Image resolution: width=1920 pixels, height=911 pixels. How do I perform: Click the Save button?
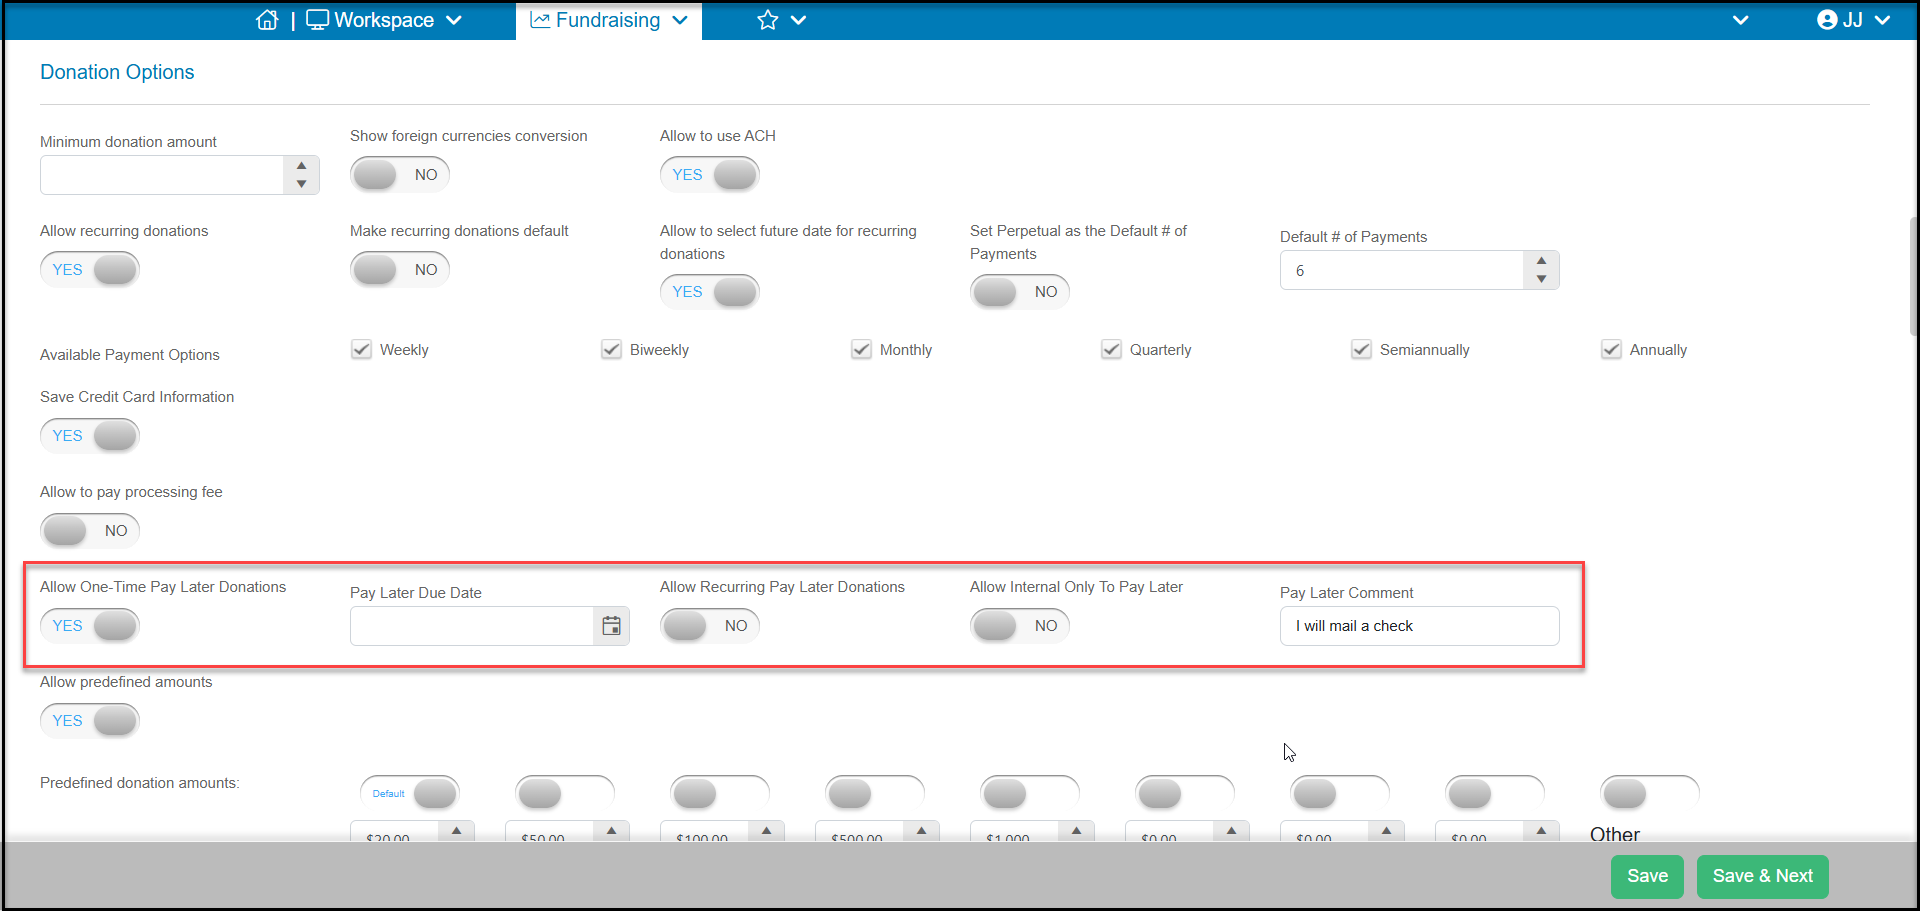click(x=1647, y=877)
